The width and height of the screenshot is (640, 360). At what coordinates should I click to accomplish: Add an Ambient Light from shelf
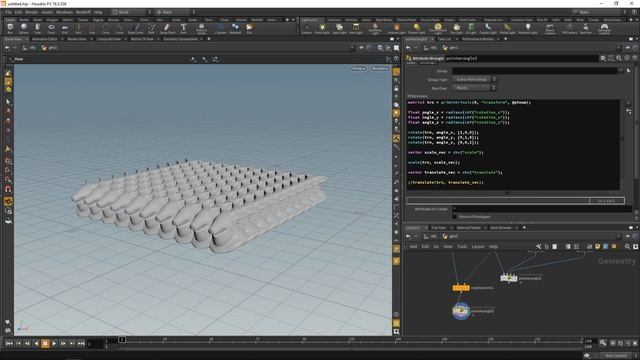(x=528, y=28)
